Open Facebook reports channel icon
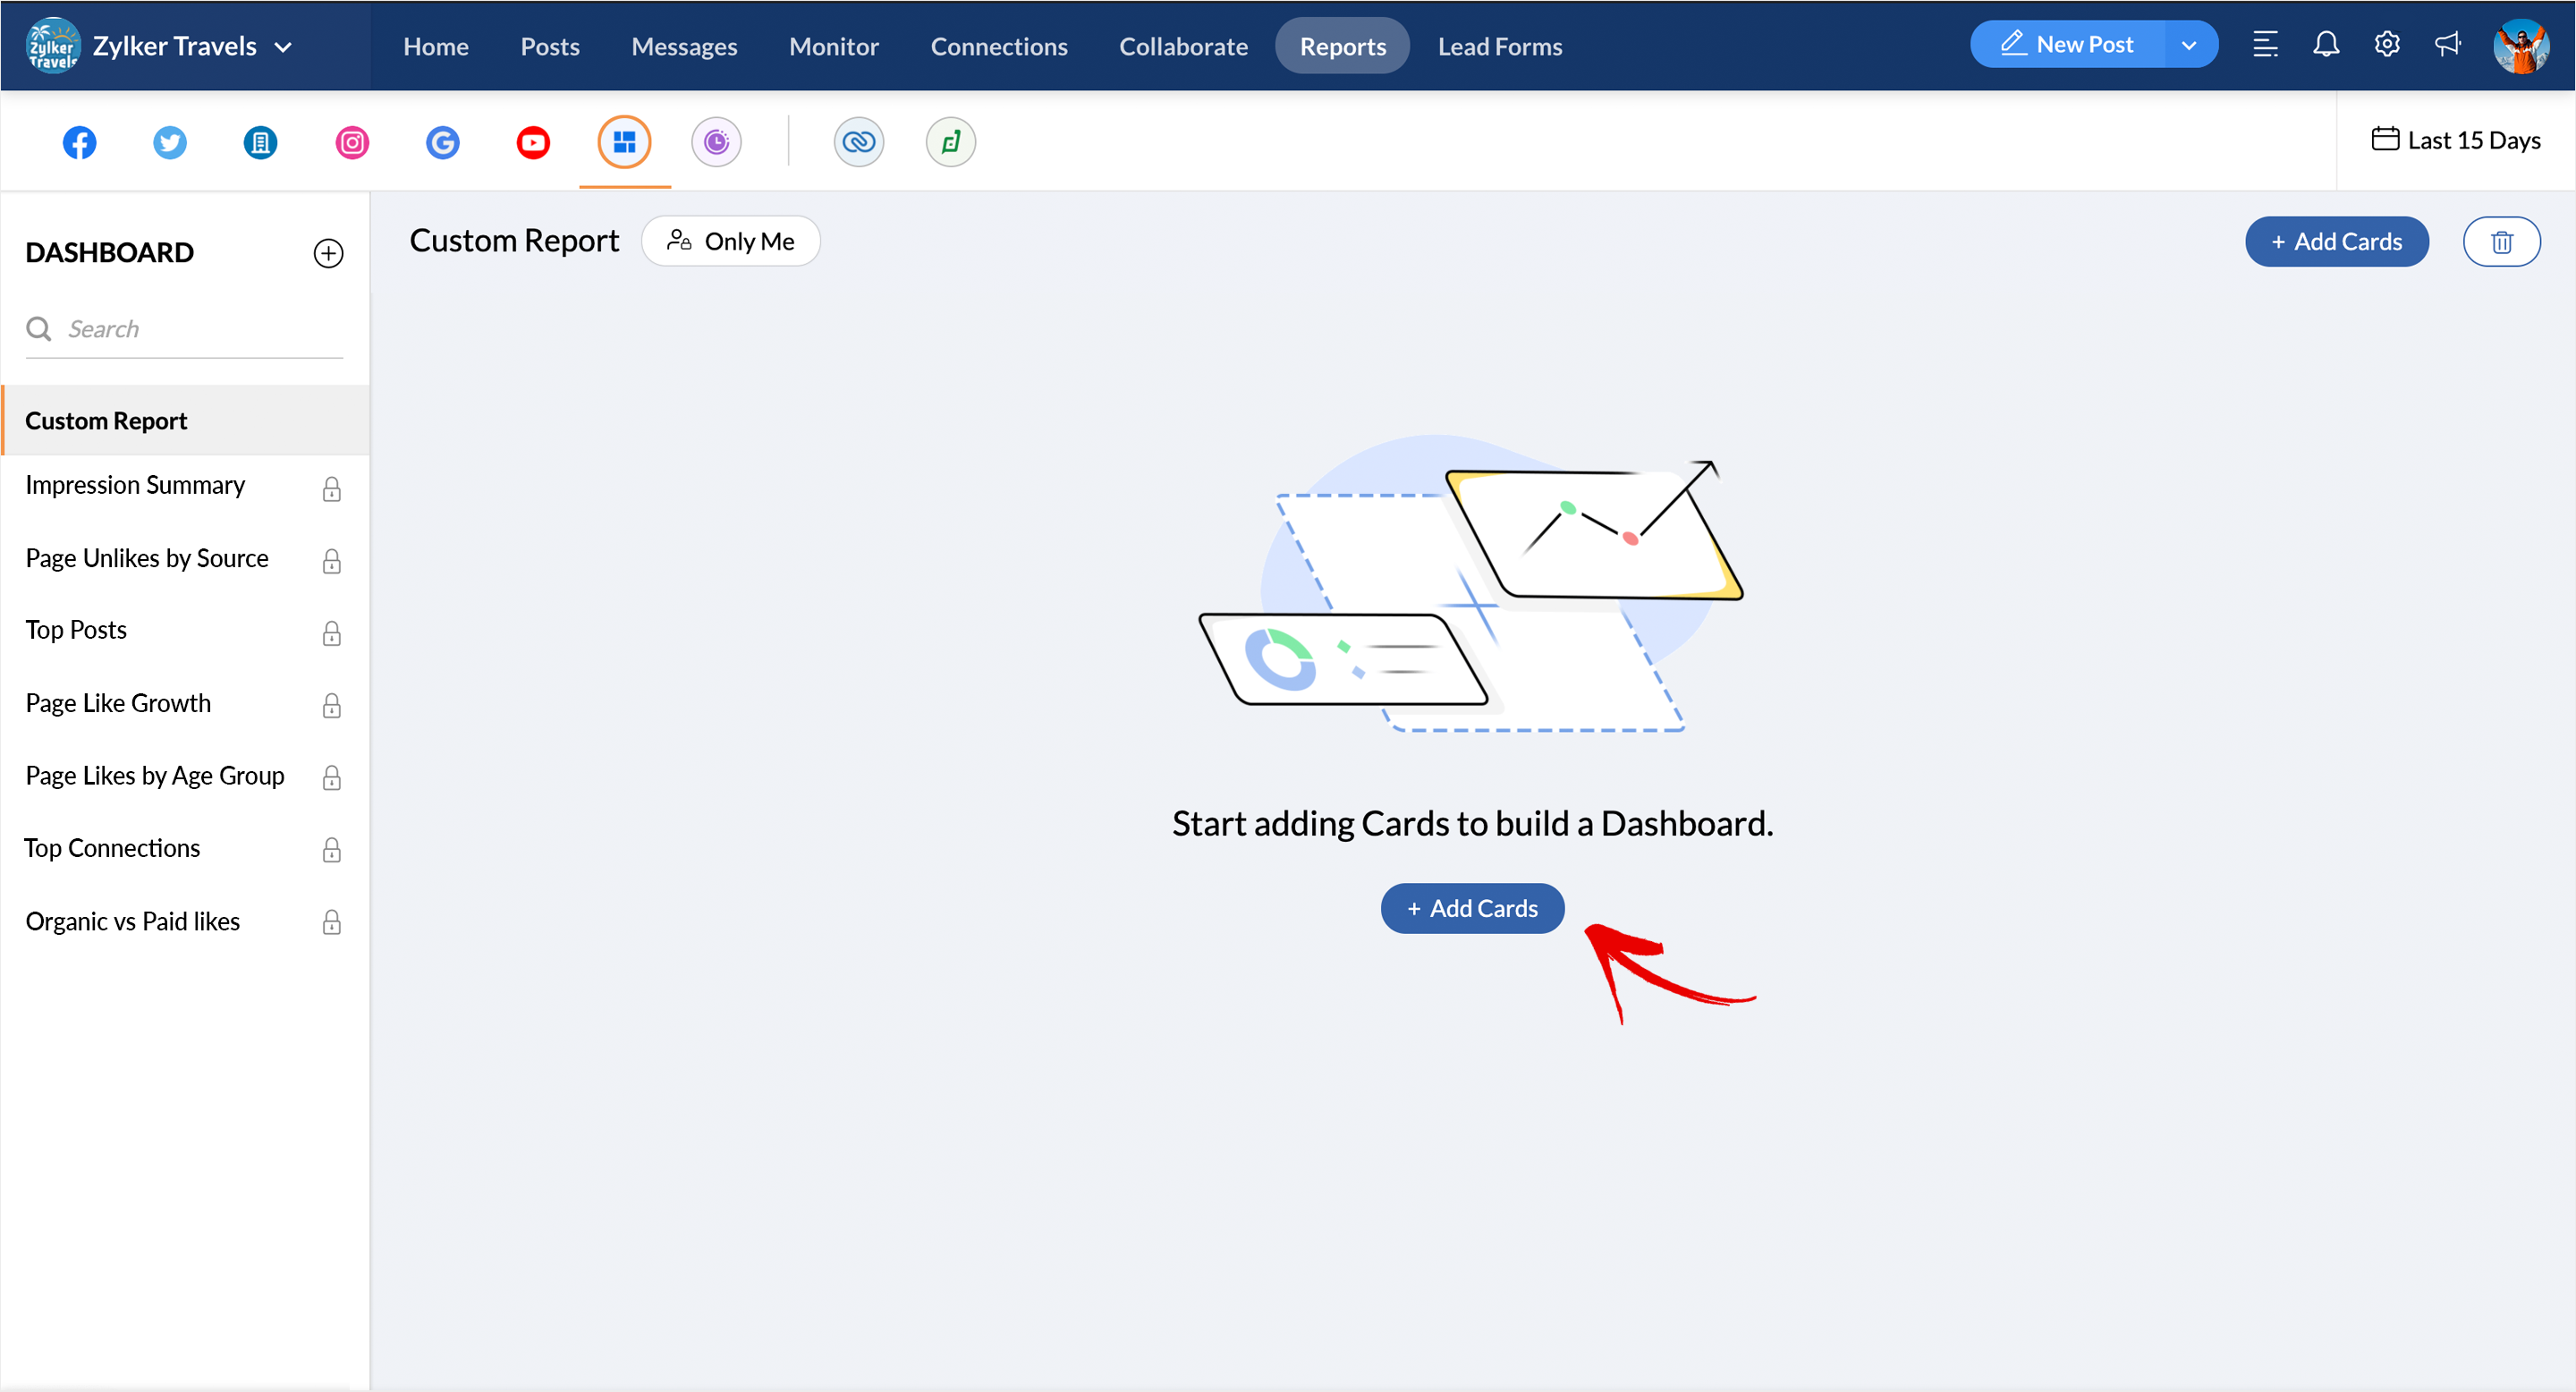Image resolution: width=2576 pixels, height=1392 pixels. point(79,142)
